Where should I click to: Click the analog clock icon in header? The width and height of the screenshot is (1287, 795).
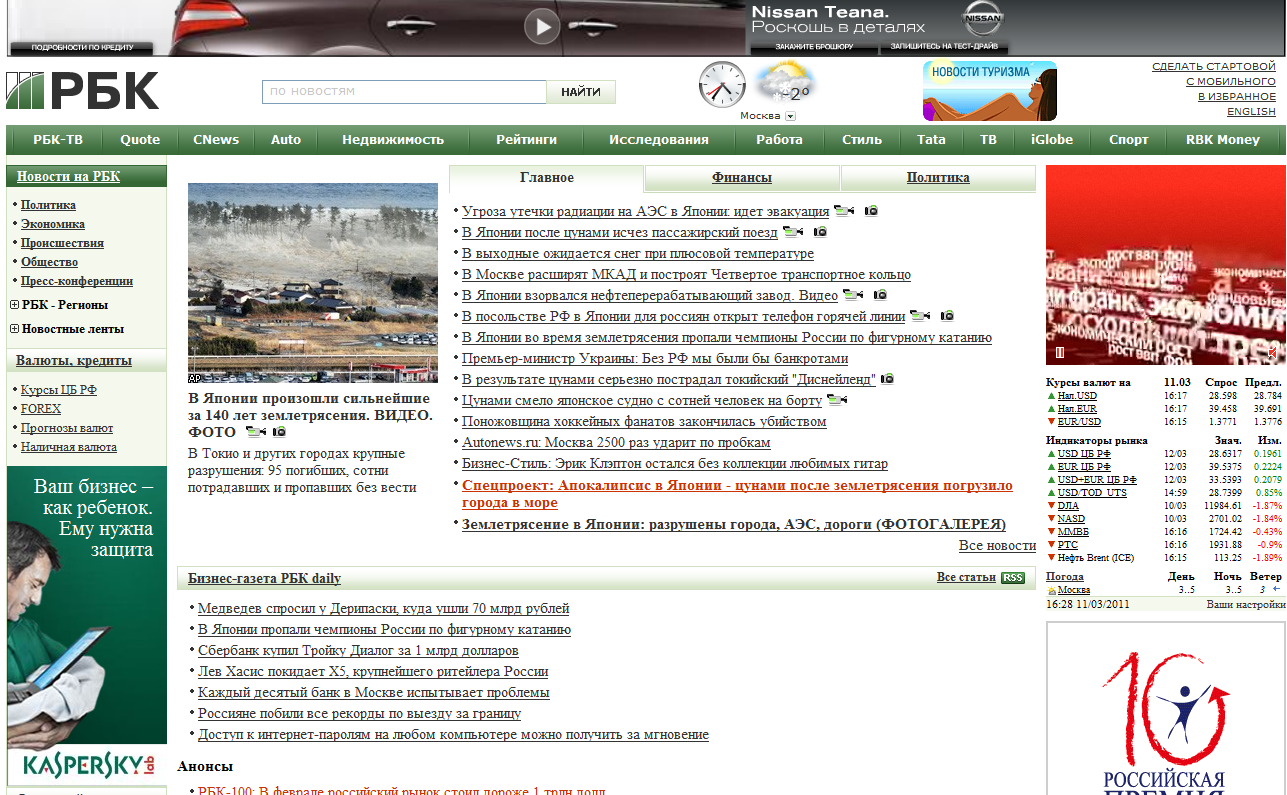(722, 85)
